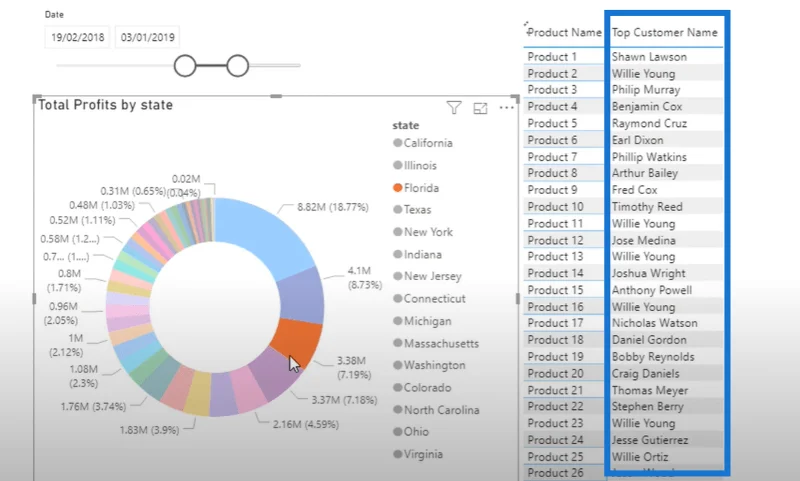Click the Michigan legend marker dot

click(x=397, y=321)
